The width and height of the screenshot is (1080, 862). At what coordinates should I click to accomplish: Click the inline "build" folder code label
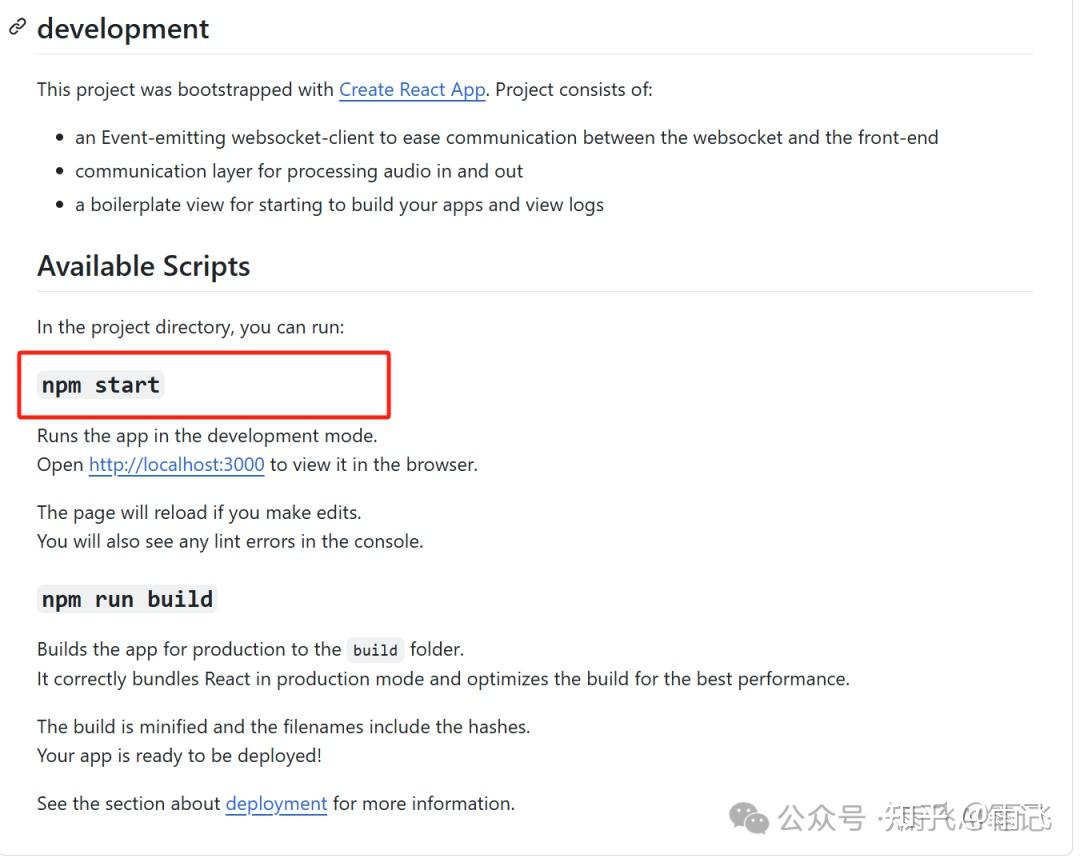coord(376,650)
